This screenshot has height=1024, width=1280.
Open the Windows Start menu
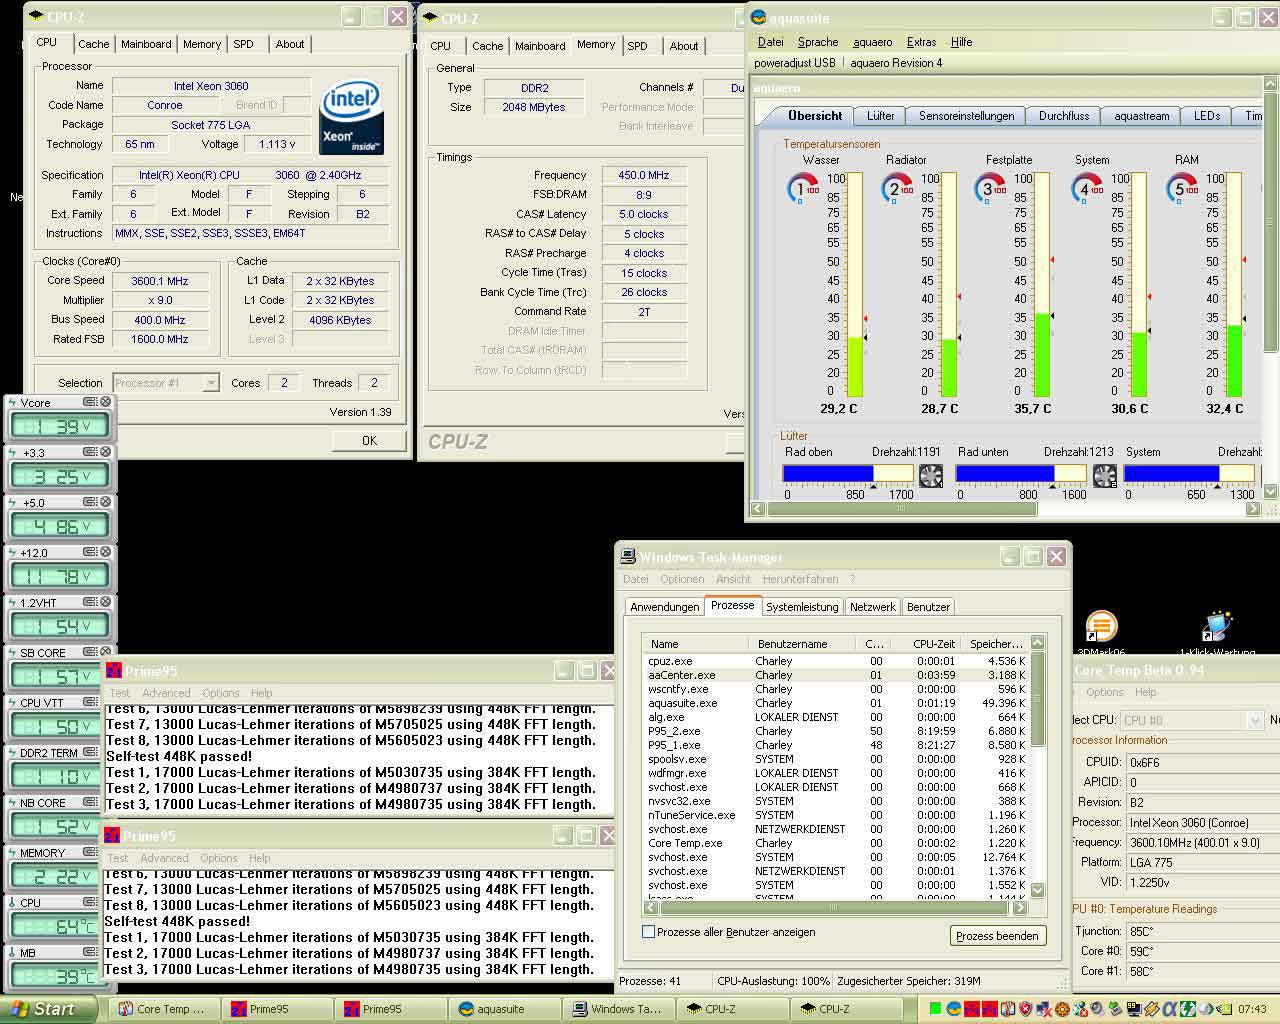[x=49, y=1009]
